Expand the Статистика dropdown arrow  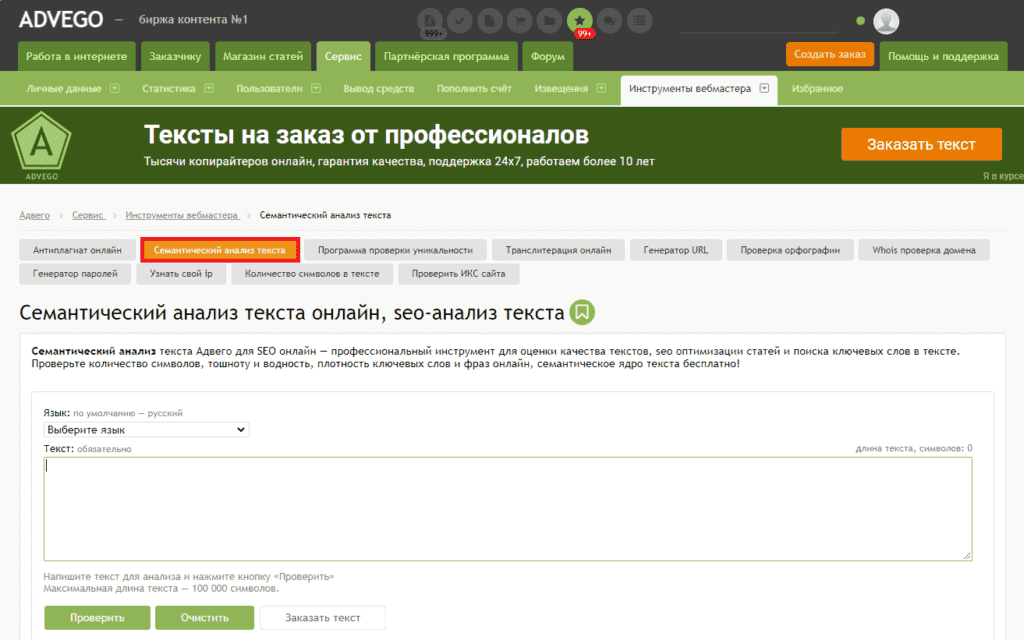209,88
